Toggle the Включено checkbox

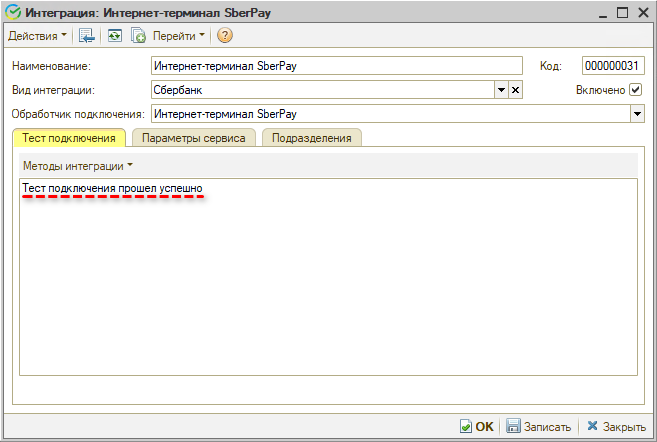635,90
